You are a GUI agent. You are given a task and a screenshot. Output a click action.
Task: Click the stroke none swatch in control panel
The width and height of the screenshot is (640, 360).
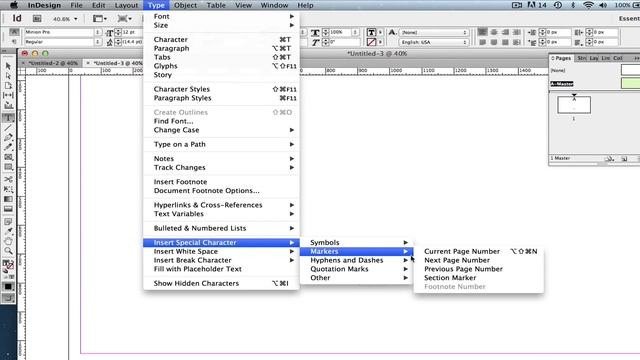[371, 42]
